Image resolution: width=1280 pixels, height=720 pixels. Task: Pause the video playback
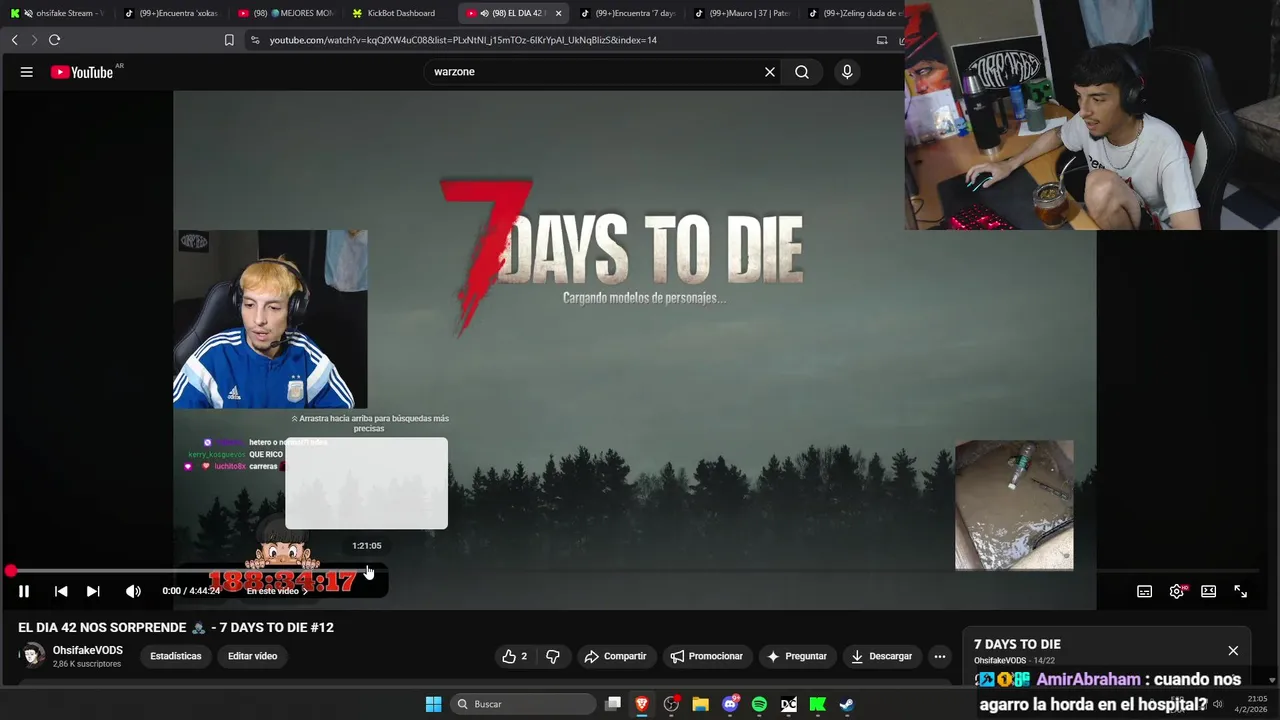point(24,591)
